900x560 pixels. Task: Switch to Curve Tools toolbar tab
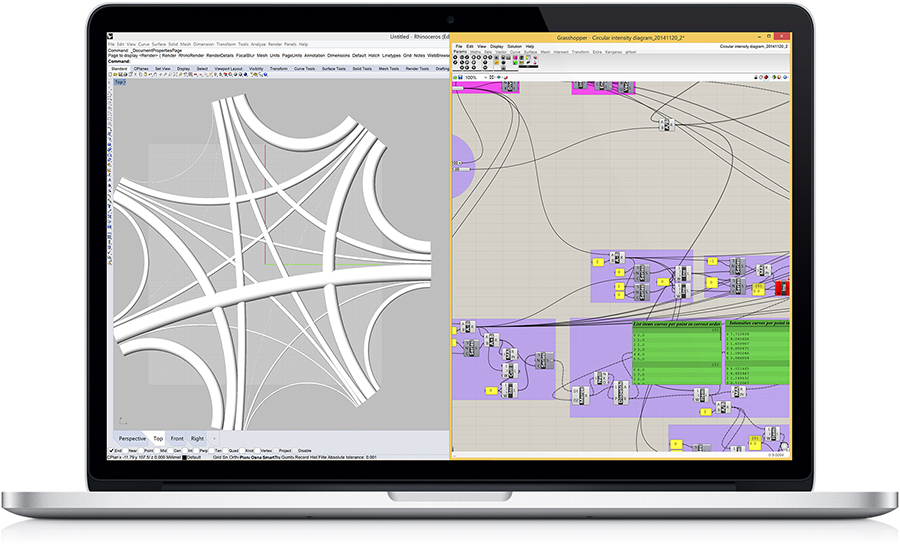coord(304,69)
